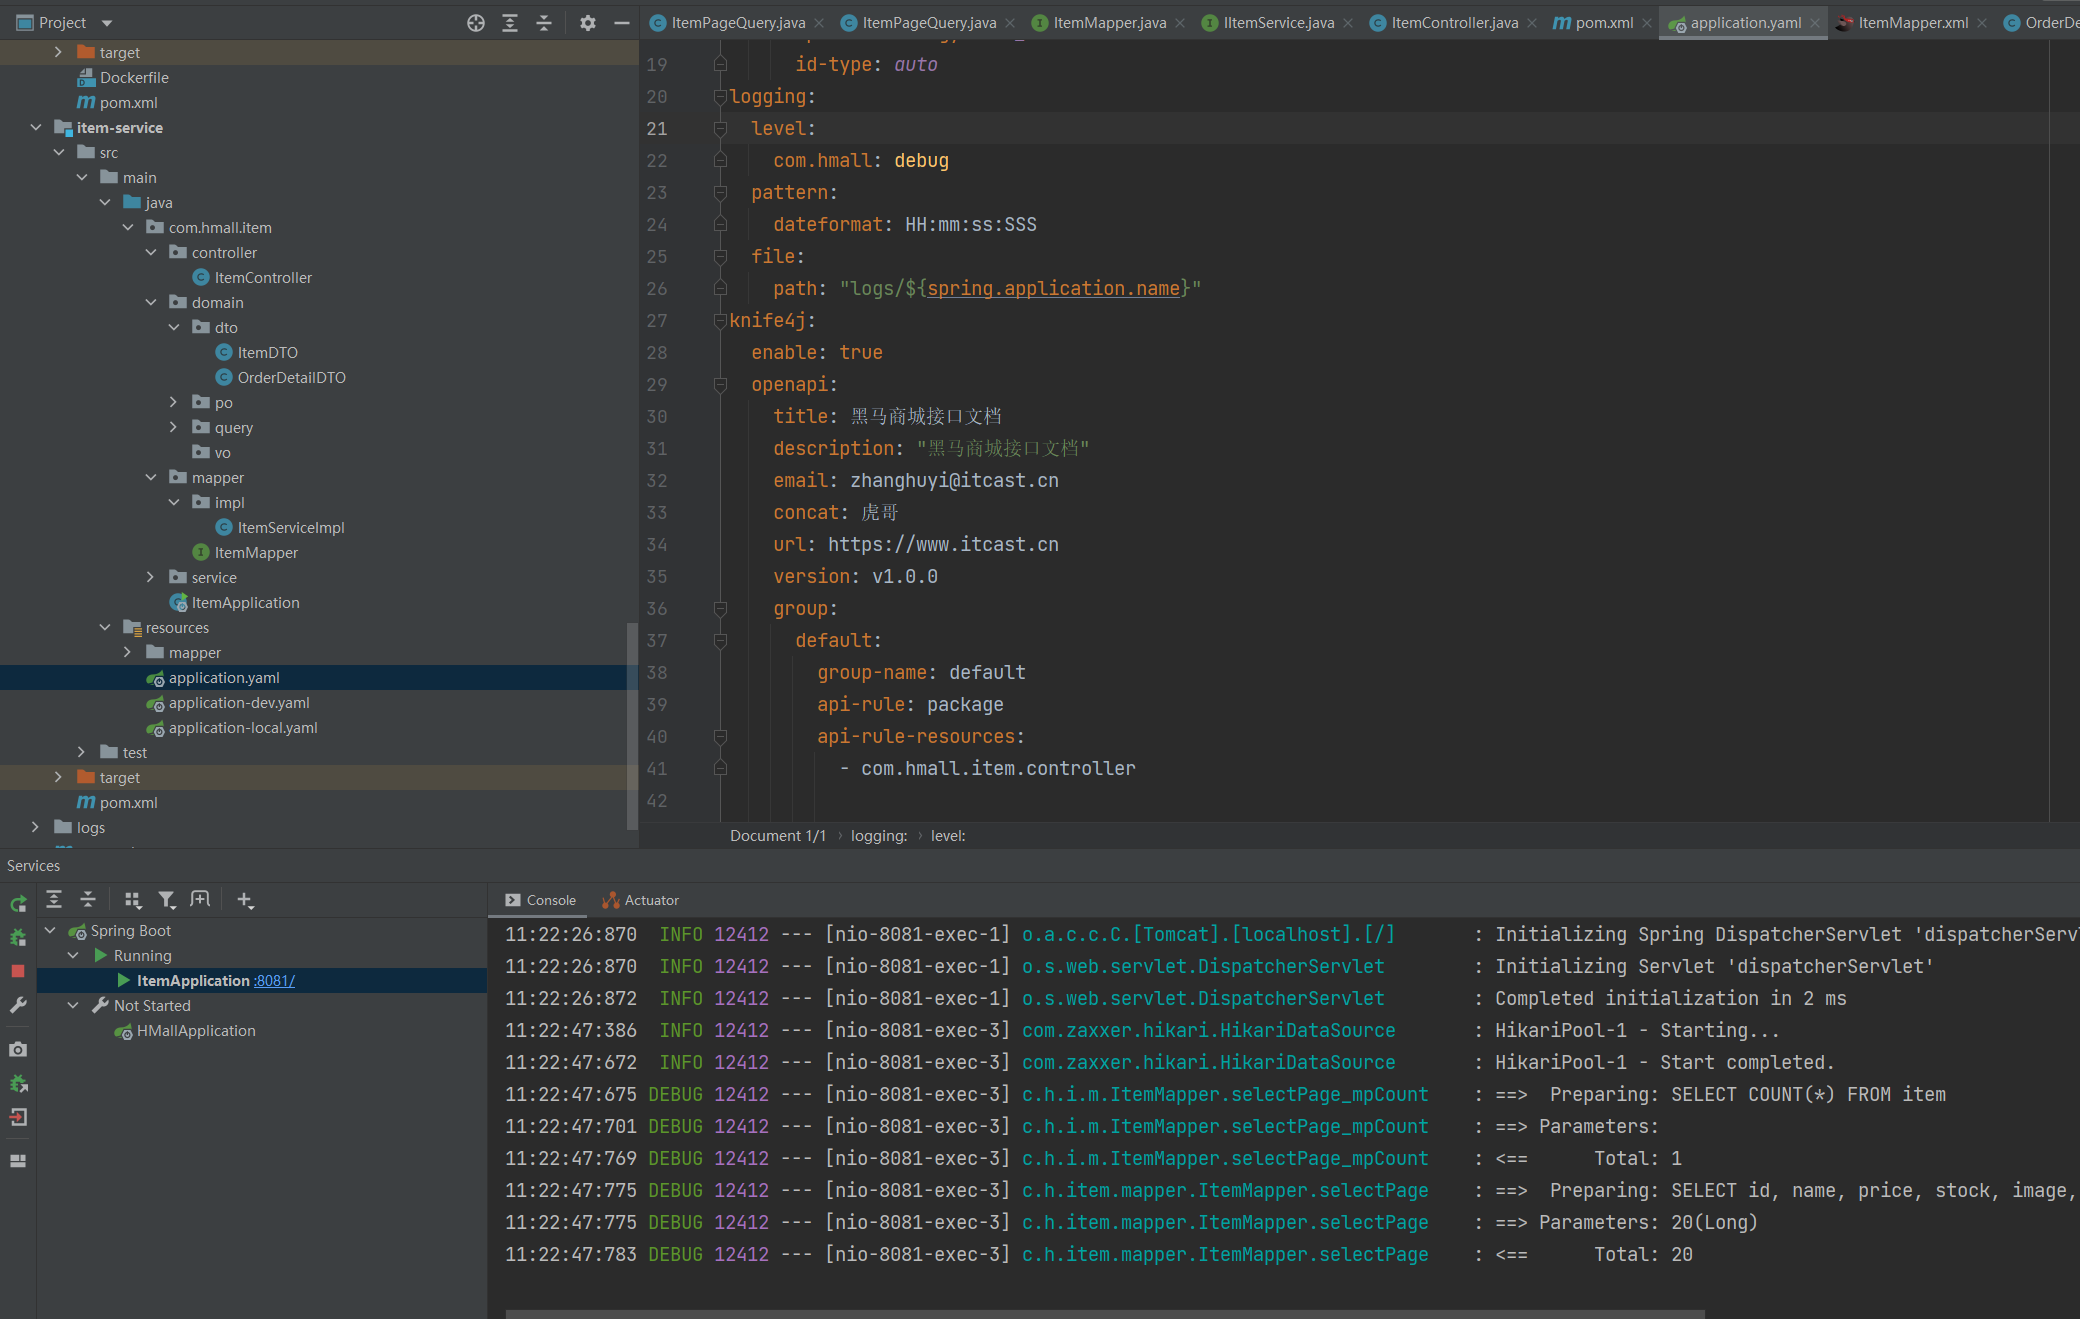This screenshot has width=2080, height=1319.
Task: Expand the service package
Action: click(x=150, y=578)
